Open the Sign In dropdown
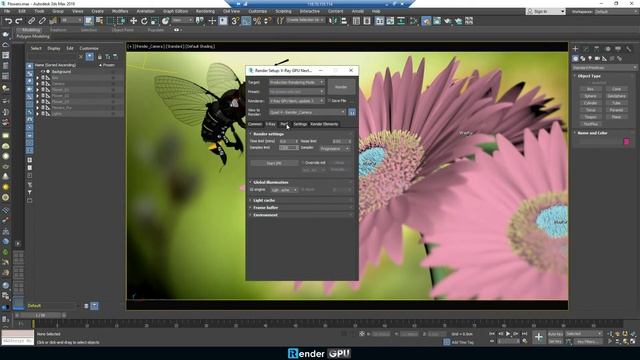Image resolution: width=640 pixels, height=360 pixels. point(546,11)
